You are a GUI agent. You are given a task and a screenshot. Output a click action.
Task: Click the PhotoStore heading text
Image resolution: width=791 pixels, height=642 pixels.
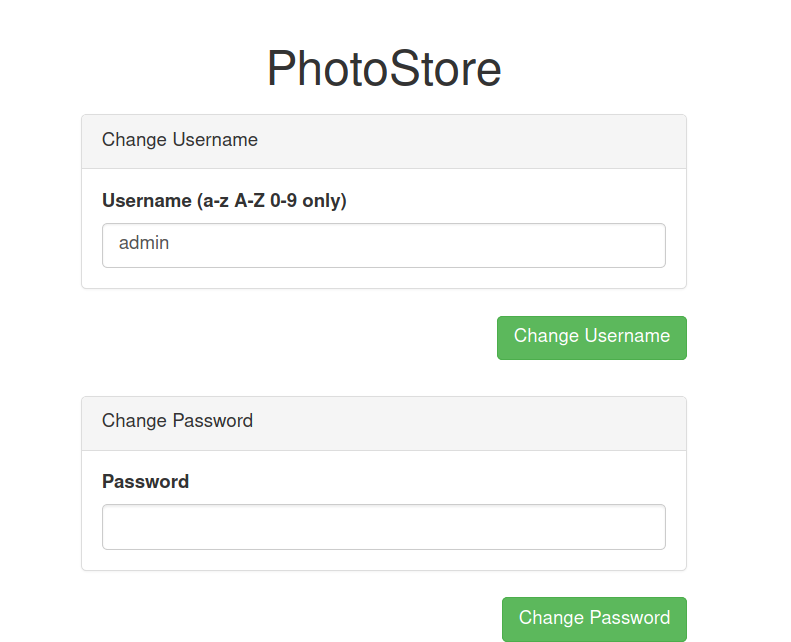click(384, 69)
